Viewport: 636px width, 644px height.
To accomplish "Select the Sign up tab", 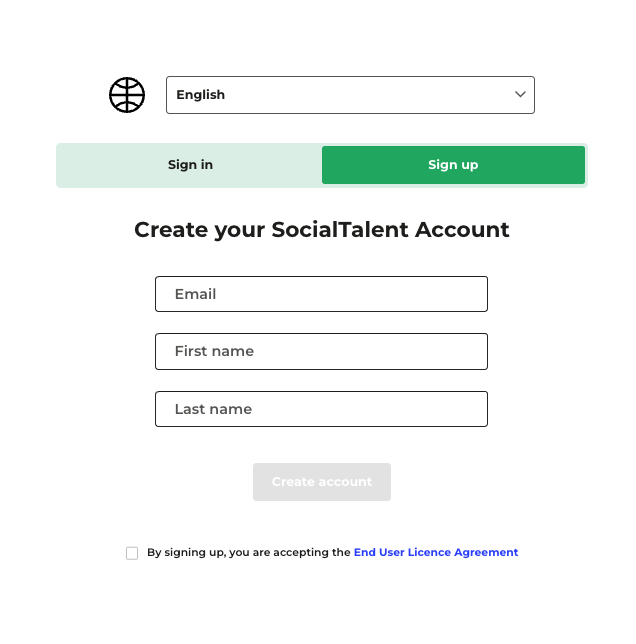I will coord(453,165).
